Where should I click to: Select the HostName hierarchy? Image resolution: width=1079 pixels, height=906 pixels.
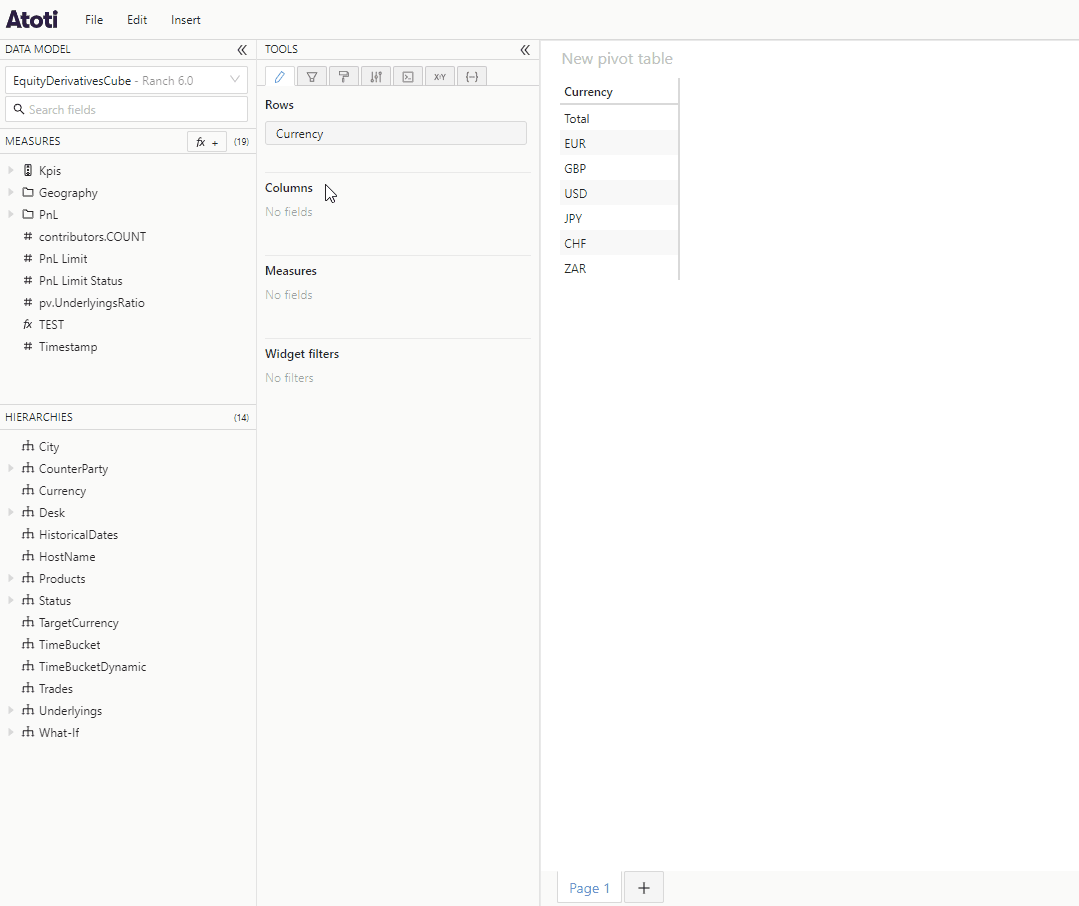67,557
